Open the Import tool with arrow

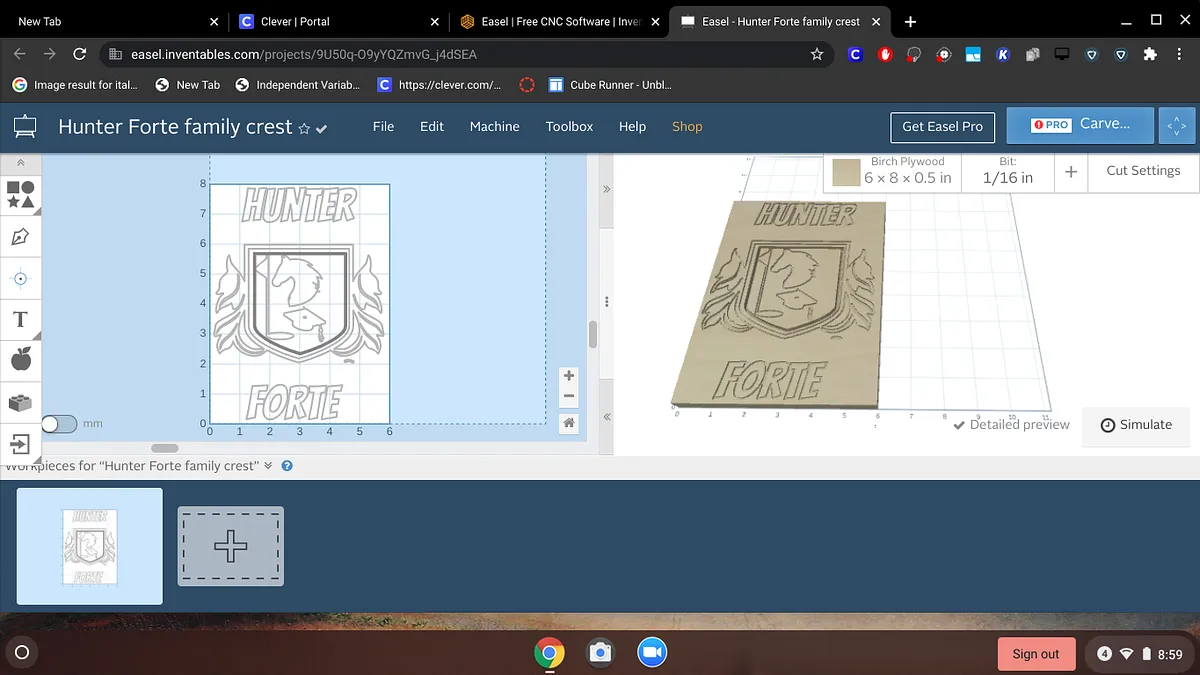(21, 443)
